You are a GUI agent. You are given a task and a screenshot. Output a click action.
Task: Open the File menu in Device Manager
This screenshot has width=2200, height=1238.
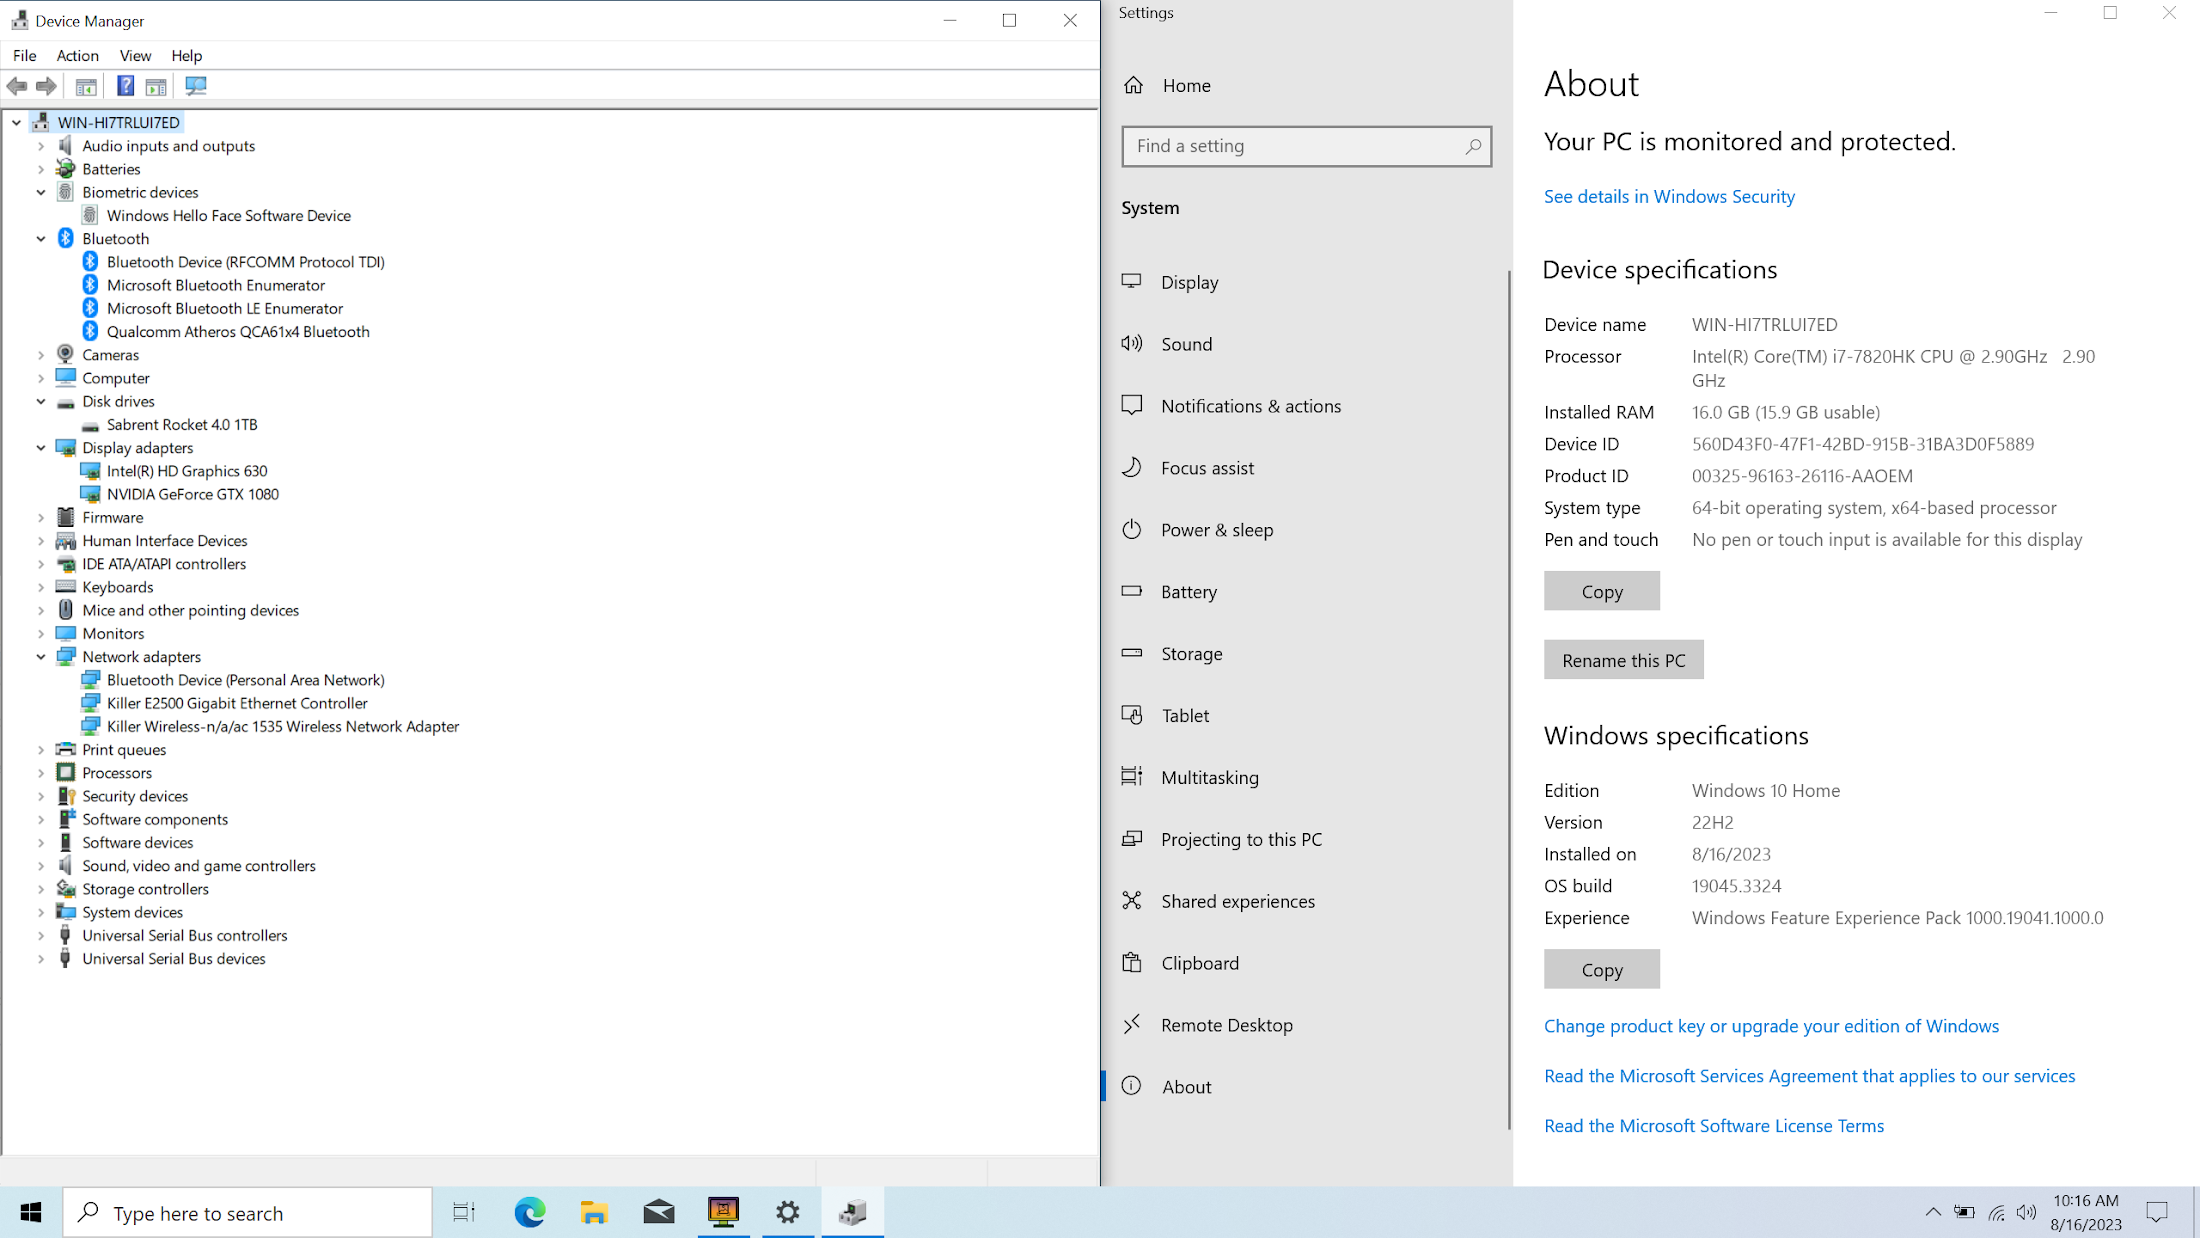tap(25, 56)
